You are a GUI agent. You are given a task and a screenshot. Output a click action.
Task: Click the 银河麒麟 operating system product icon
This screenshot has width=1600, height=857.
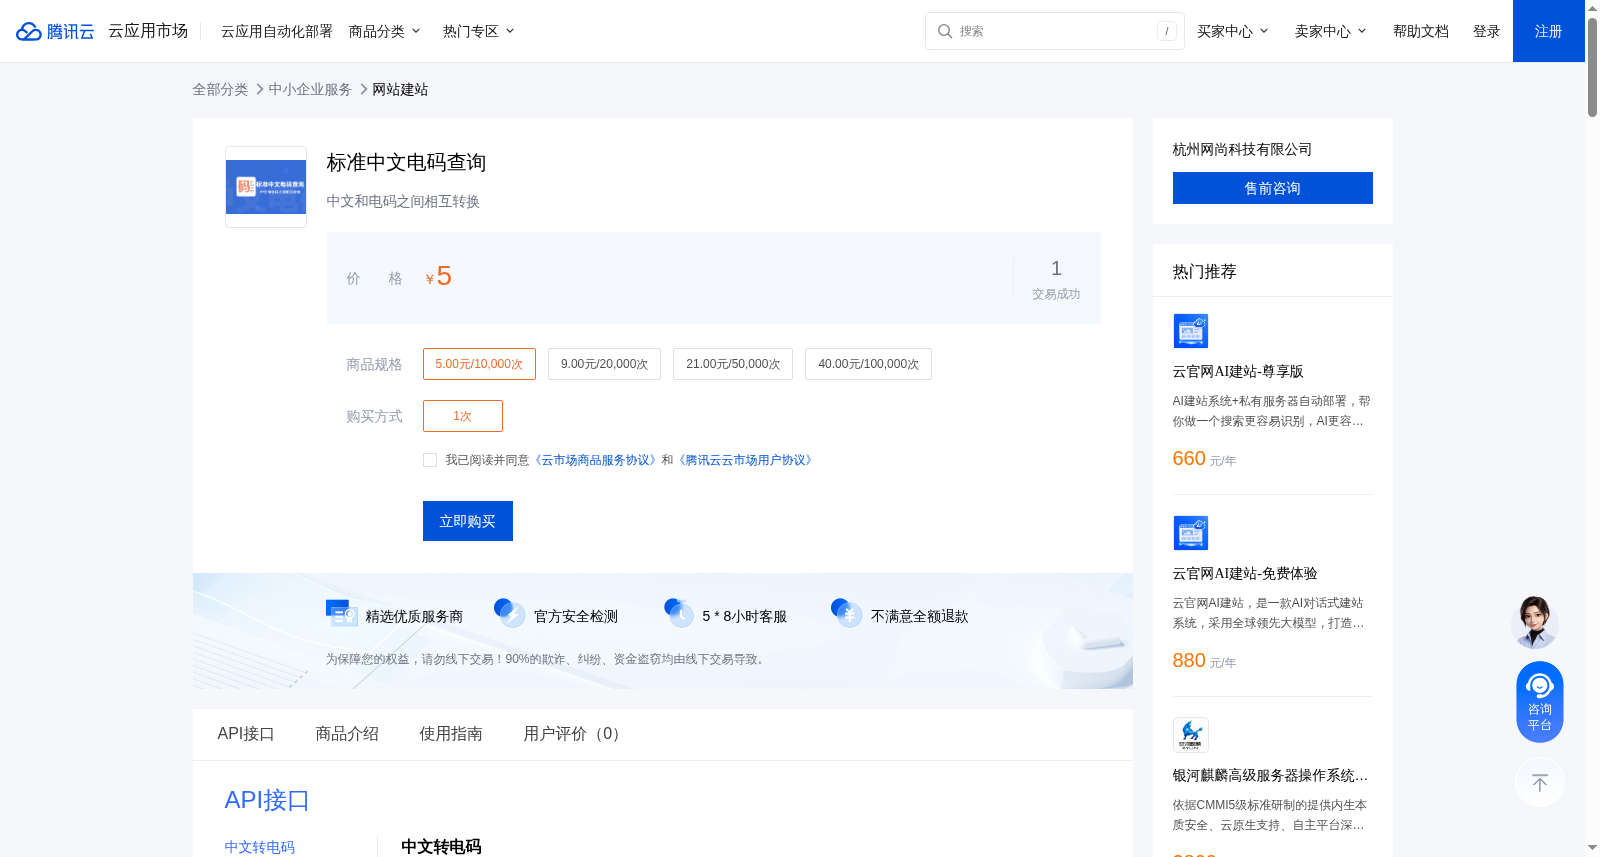[x=1190, y=735]
